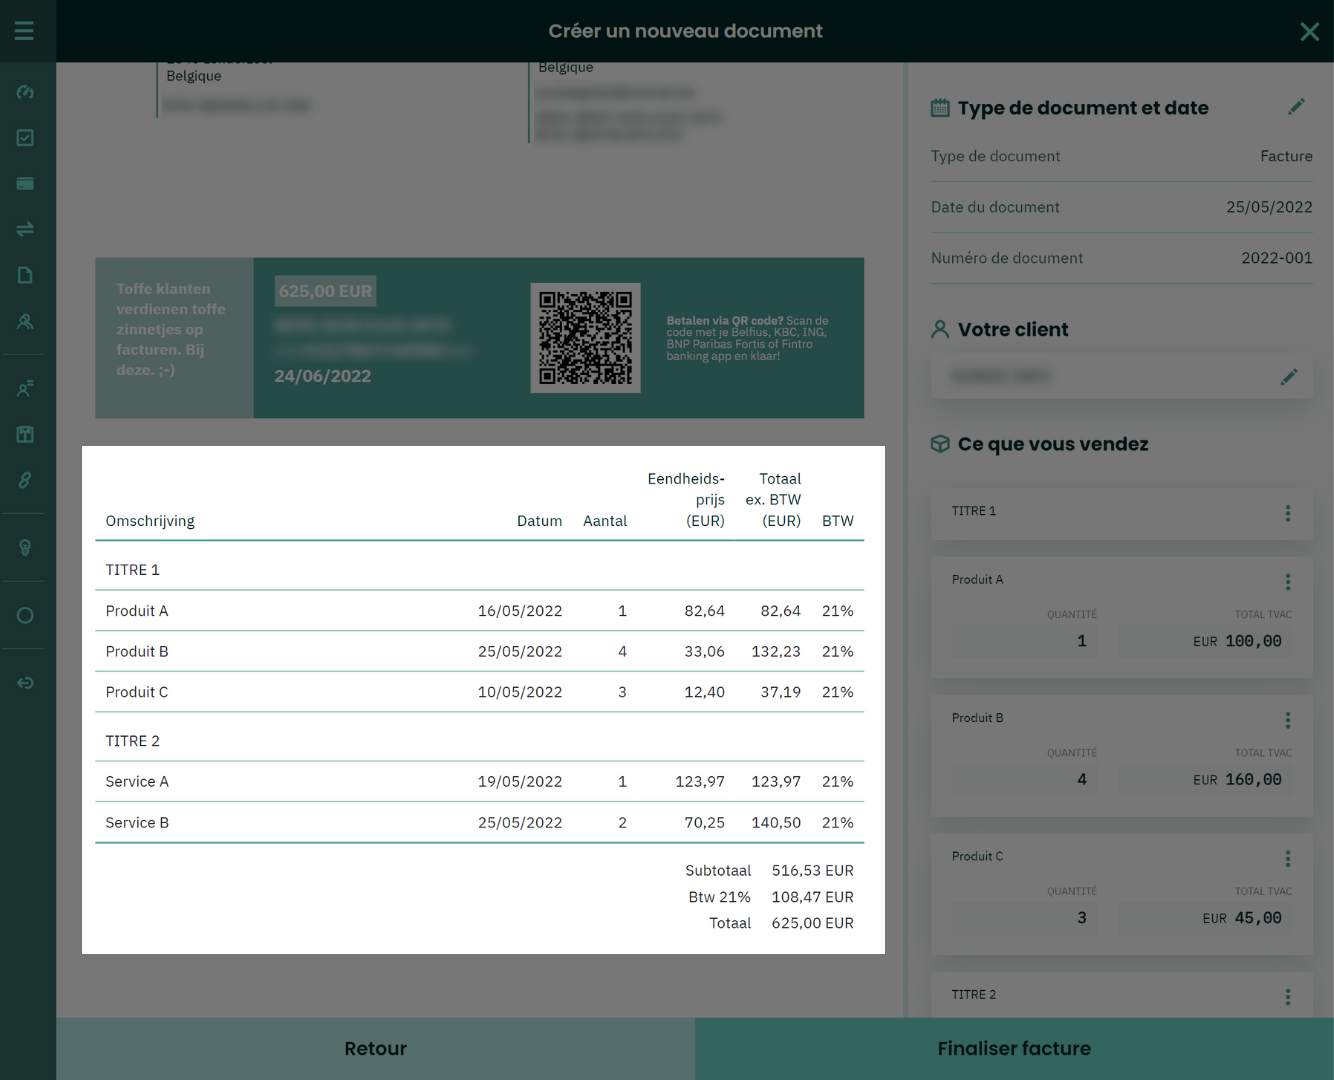The width and height of the screenshot is (1334, 1080).
Task: Click the 'TITRE 1' heading in the preview table
Action: coord(132,570)
